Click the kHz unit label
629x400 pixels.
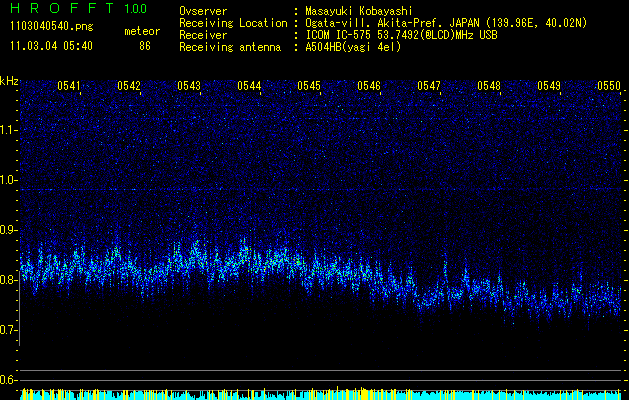point(9,80)
